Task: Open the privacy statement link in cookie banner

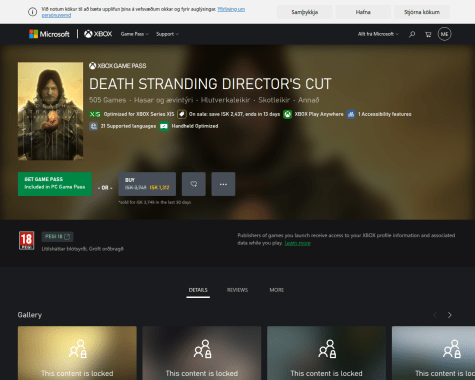Action: (x=231, y=9)
